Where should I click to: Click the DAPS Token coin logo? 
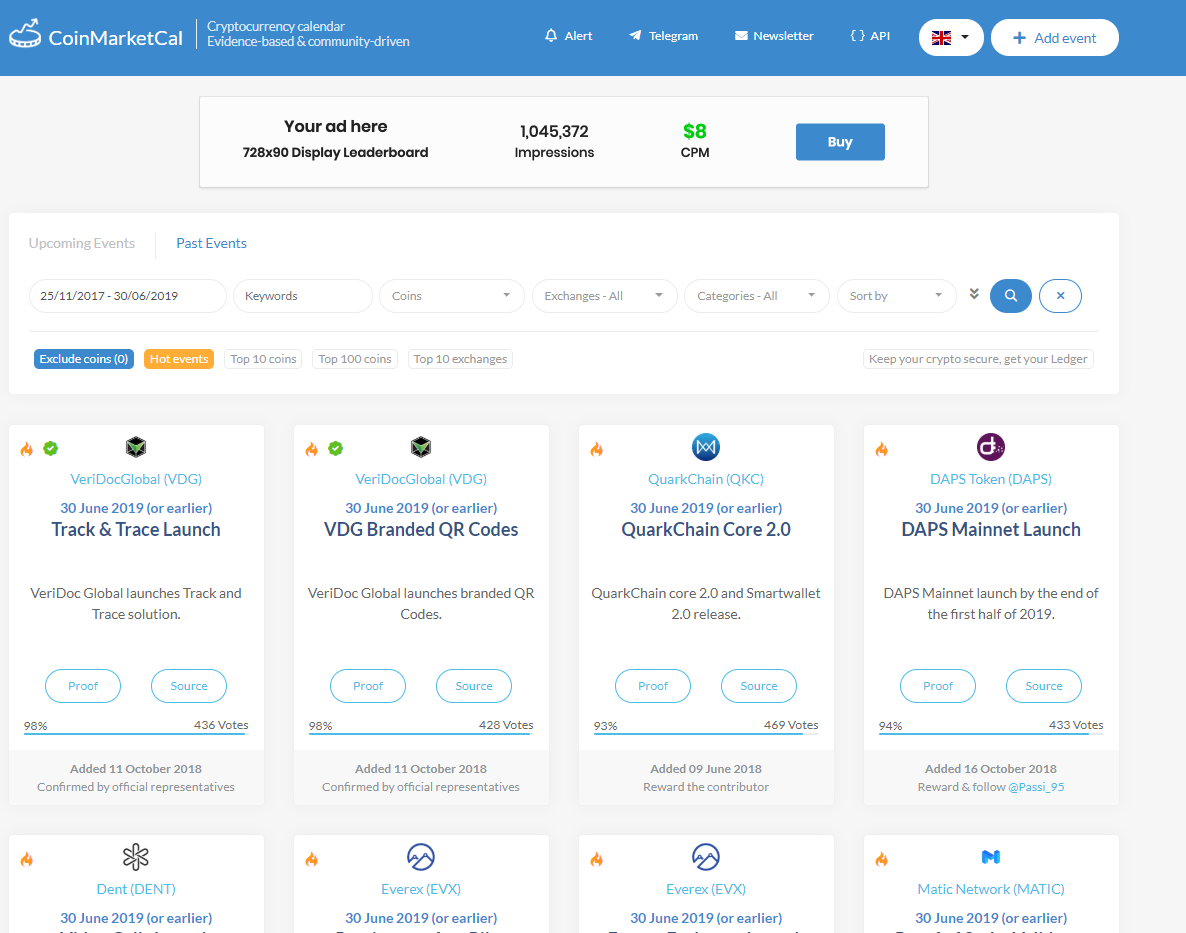pos(991,447)
